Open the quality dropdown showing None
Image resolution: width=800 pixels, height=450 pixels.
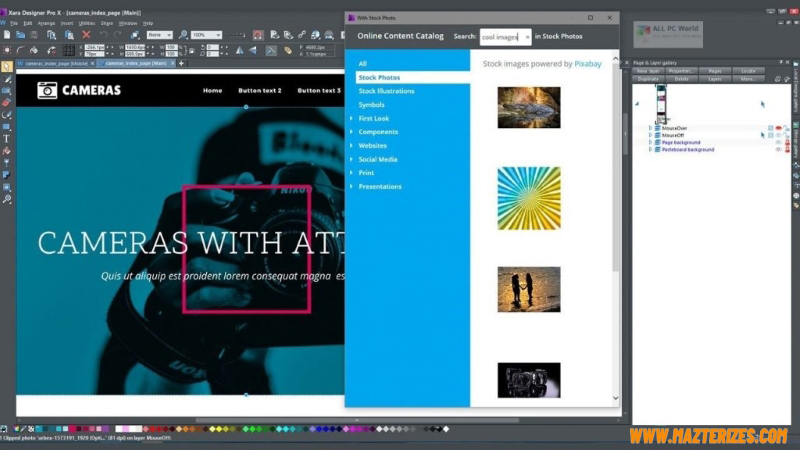tap(160, 35)
